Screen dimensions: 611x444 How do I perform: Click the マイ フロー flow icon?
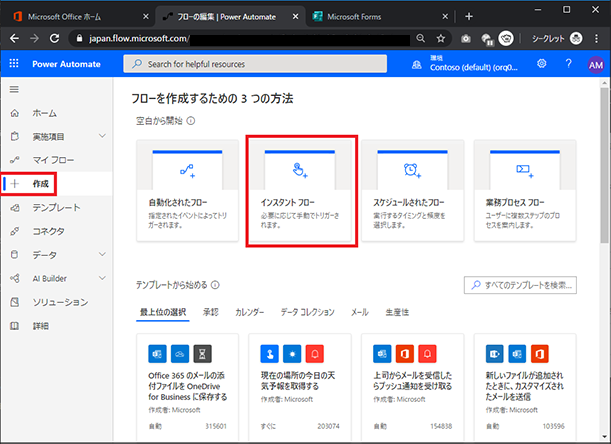14,160
